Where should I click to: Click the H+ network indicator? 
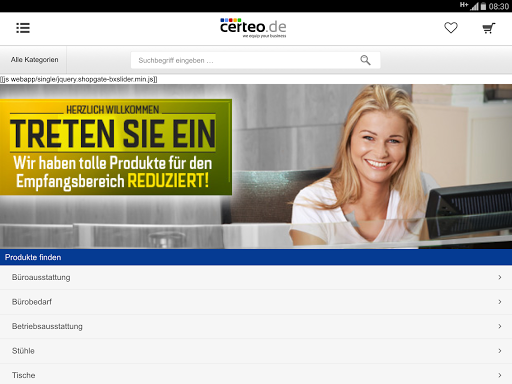[464, 5]
